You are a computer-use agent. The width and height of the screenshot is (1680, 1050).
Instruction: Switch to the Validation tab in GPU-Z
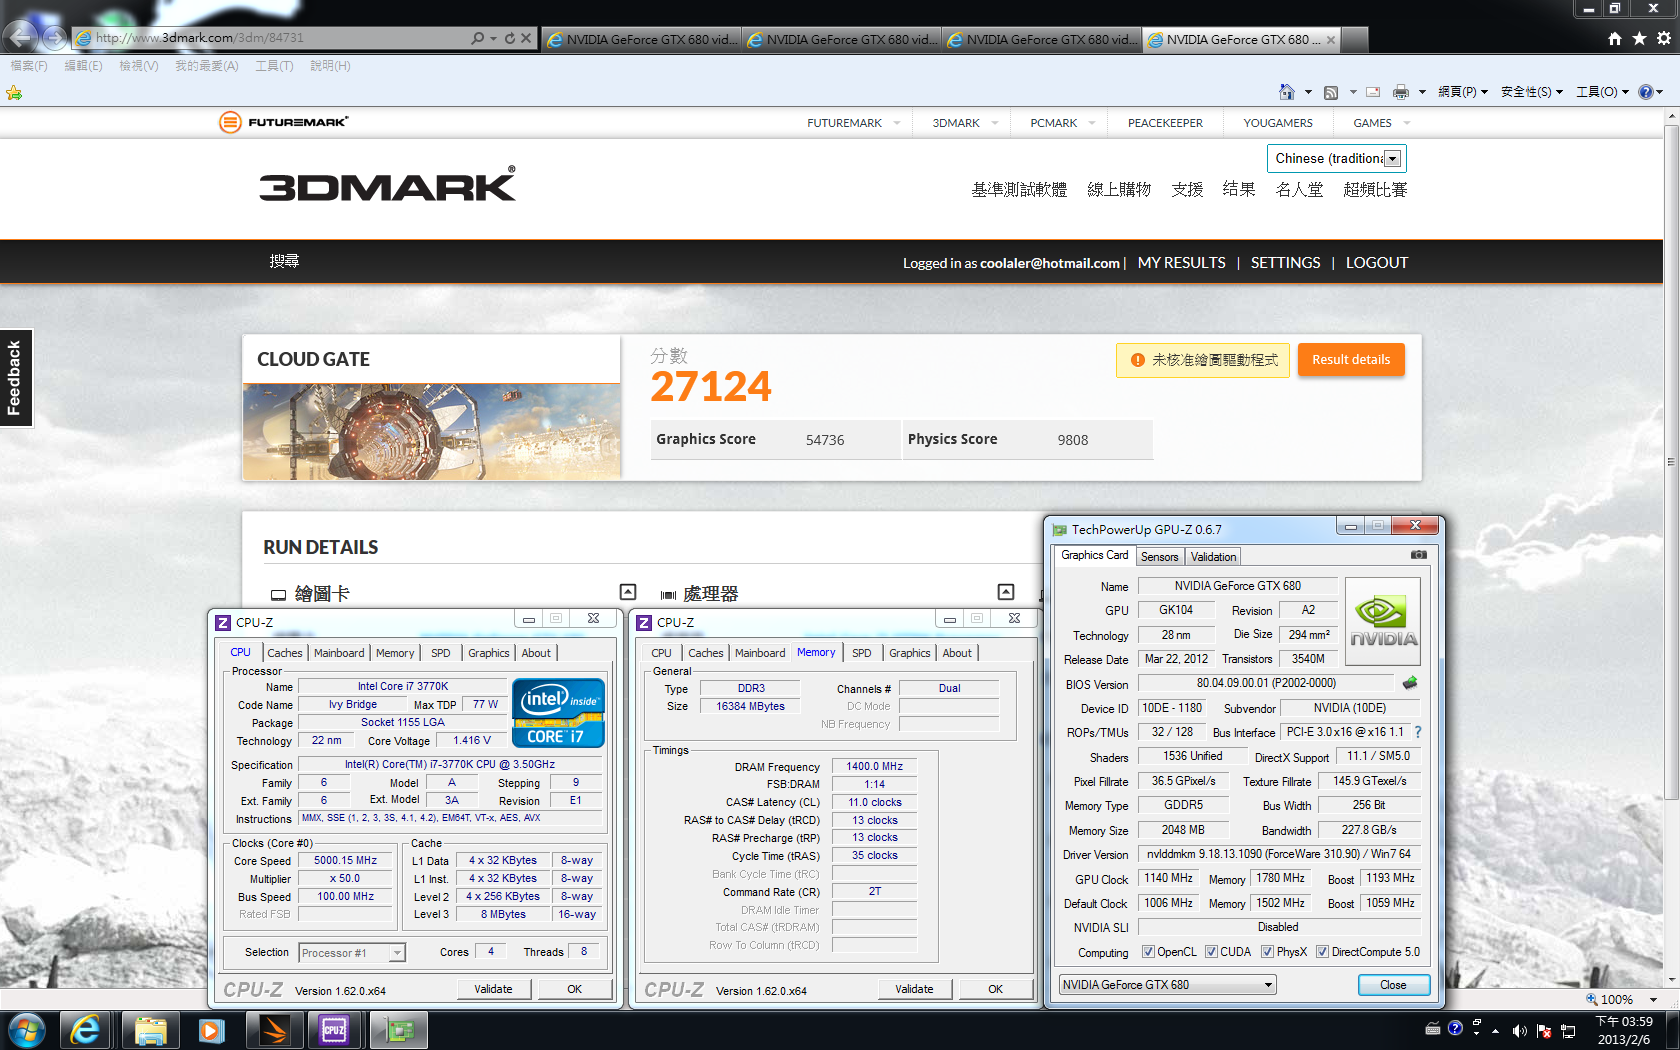click(x=1213, y=557)
